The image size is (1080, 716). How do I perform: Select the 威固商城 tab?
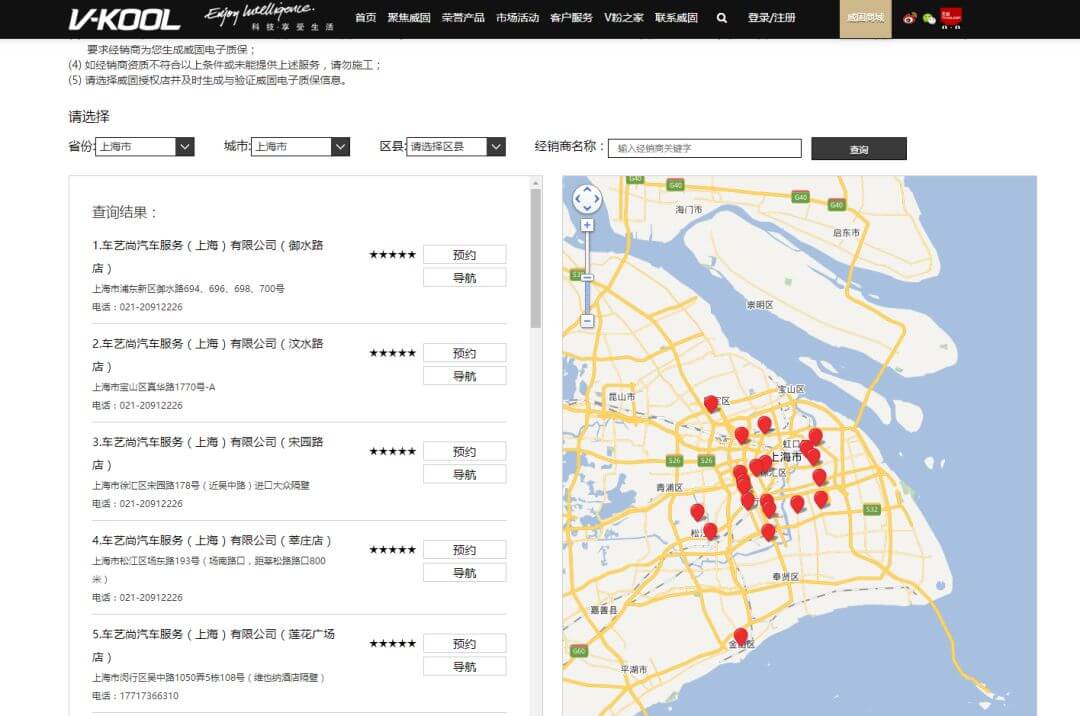pos(865,18)
